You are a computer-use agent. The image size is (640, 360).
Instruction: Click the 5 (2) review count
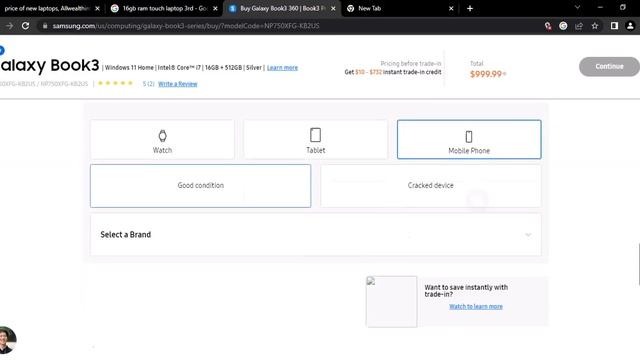pos(148,84)
